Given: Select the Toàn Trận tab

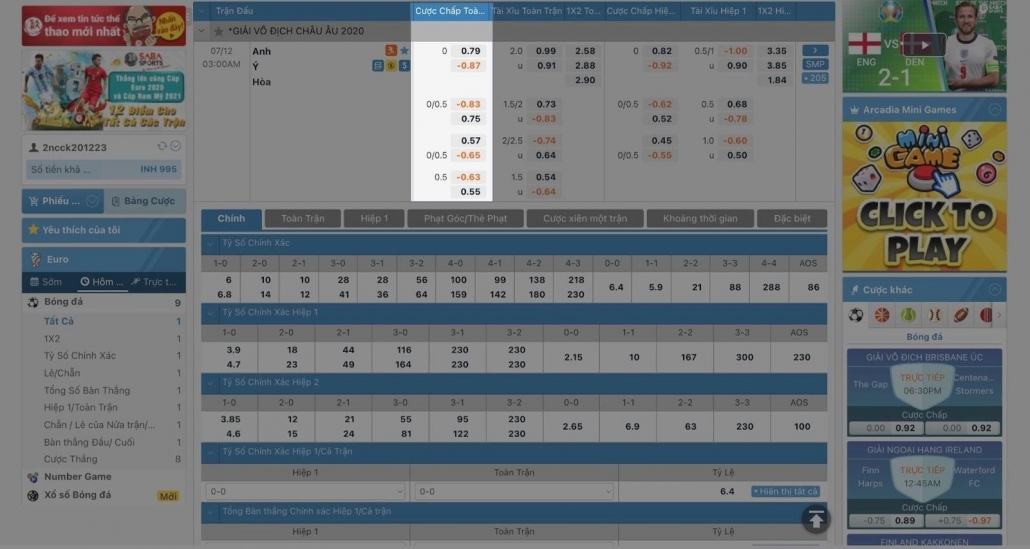Looking at the screenshot, I should pos(303,219).
